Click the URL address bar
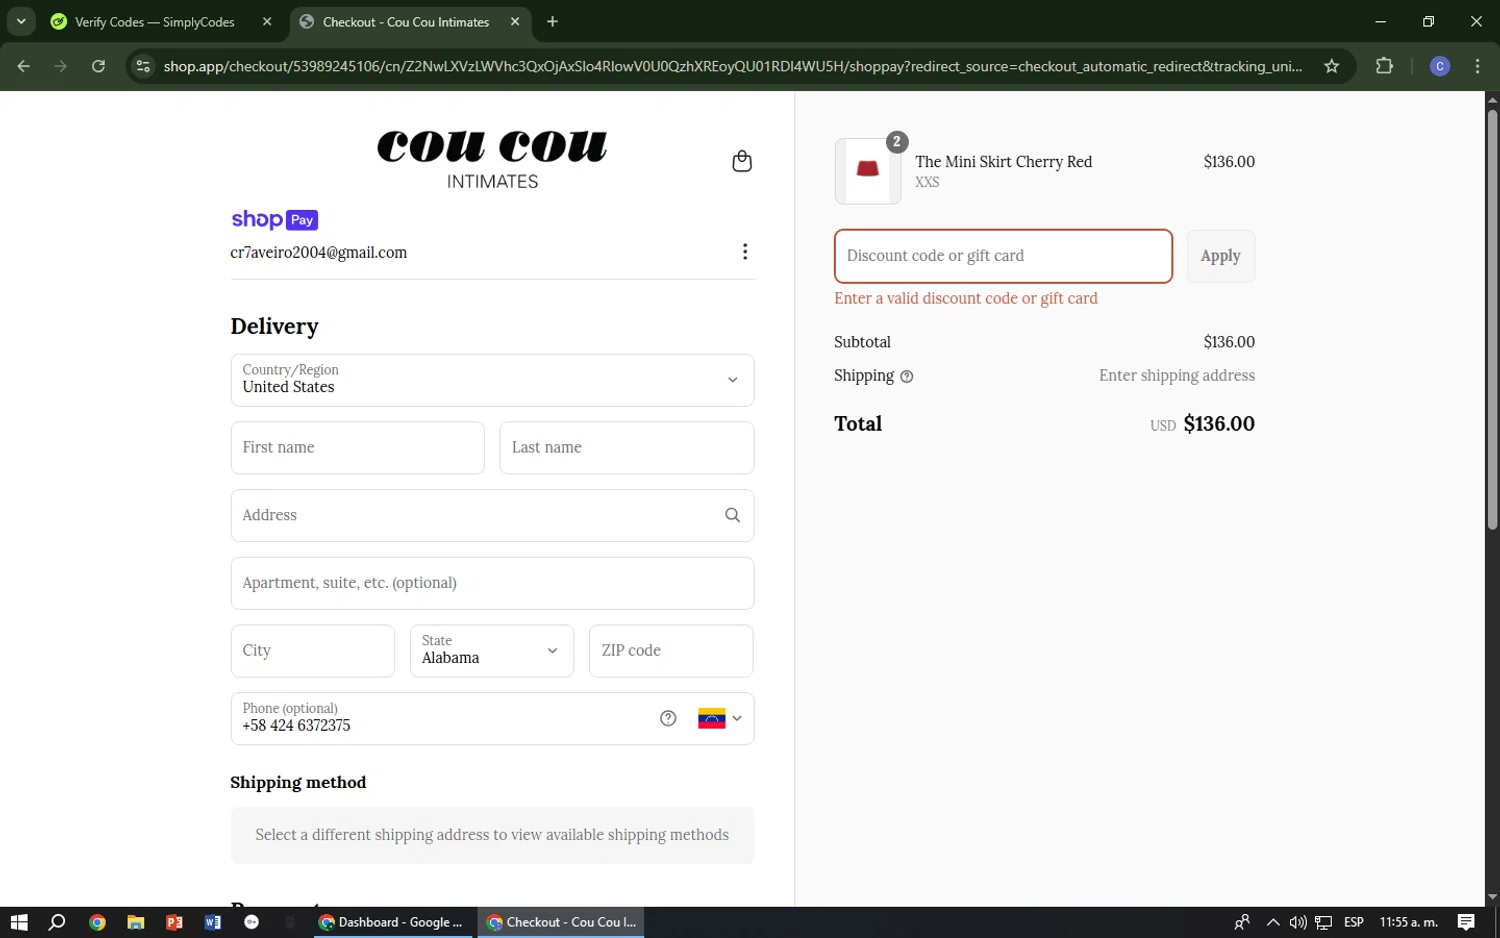The image size is (1500, 938). [x=733, y=66]
